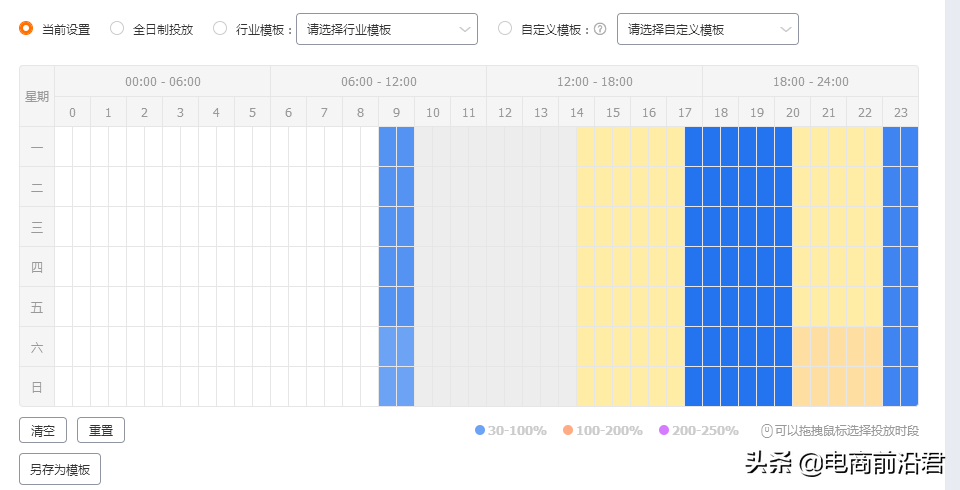
Task: Click the 12:00 - 18:00 time range header
Action: [594, 81]
